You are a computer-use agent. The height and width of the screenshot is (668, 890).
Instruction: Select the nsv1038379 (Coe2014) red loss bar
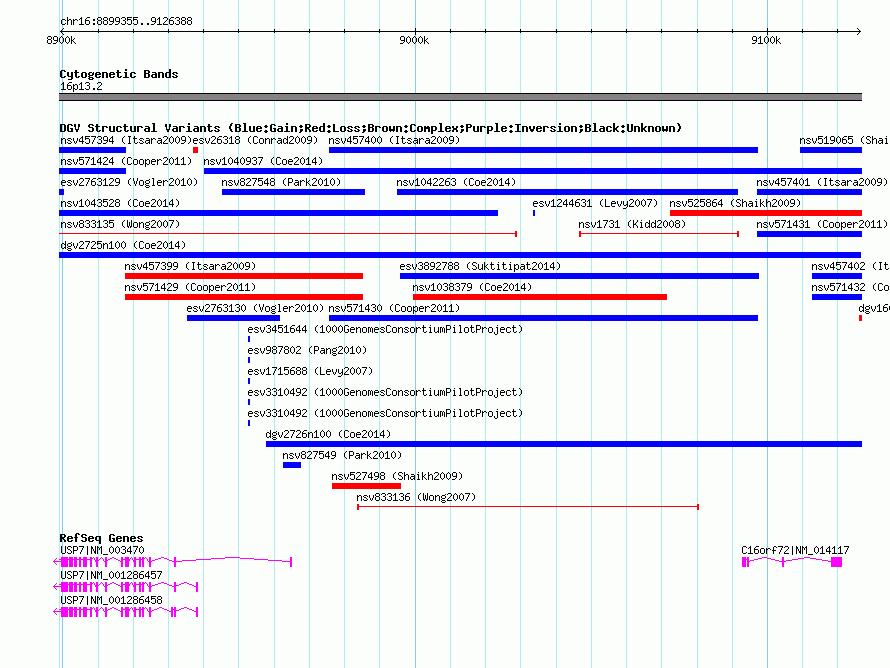point(540,297)
